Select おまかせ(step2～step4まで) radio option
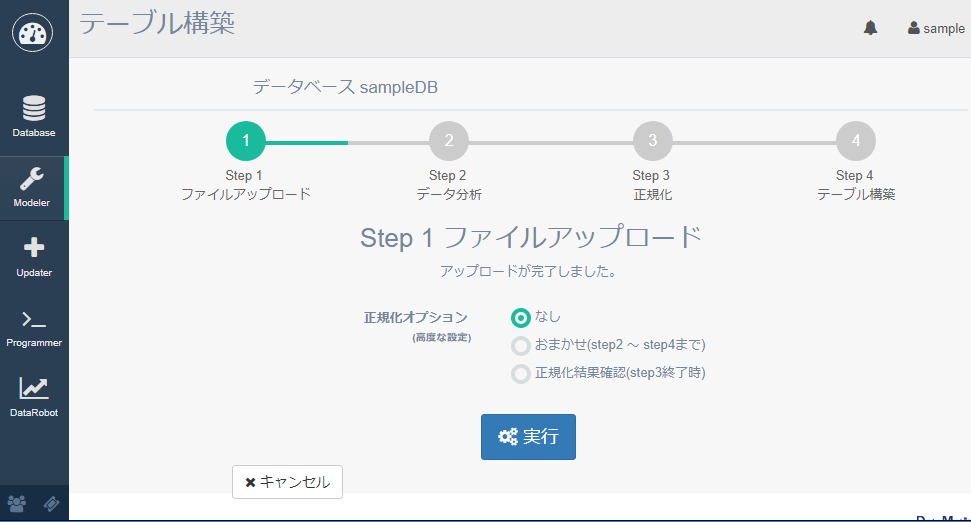 coord(521,346)
